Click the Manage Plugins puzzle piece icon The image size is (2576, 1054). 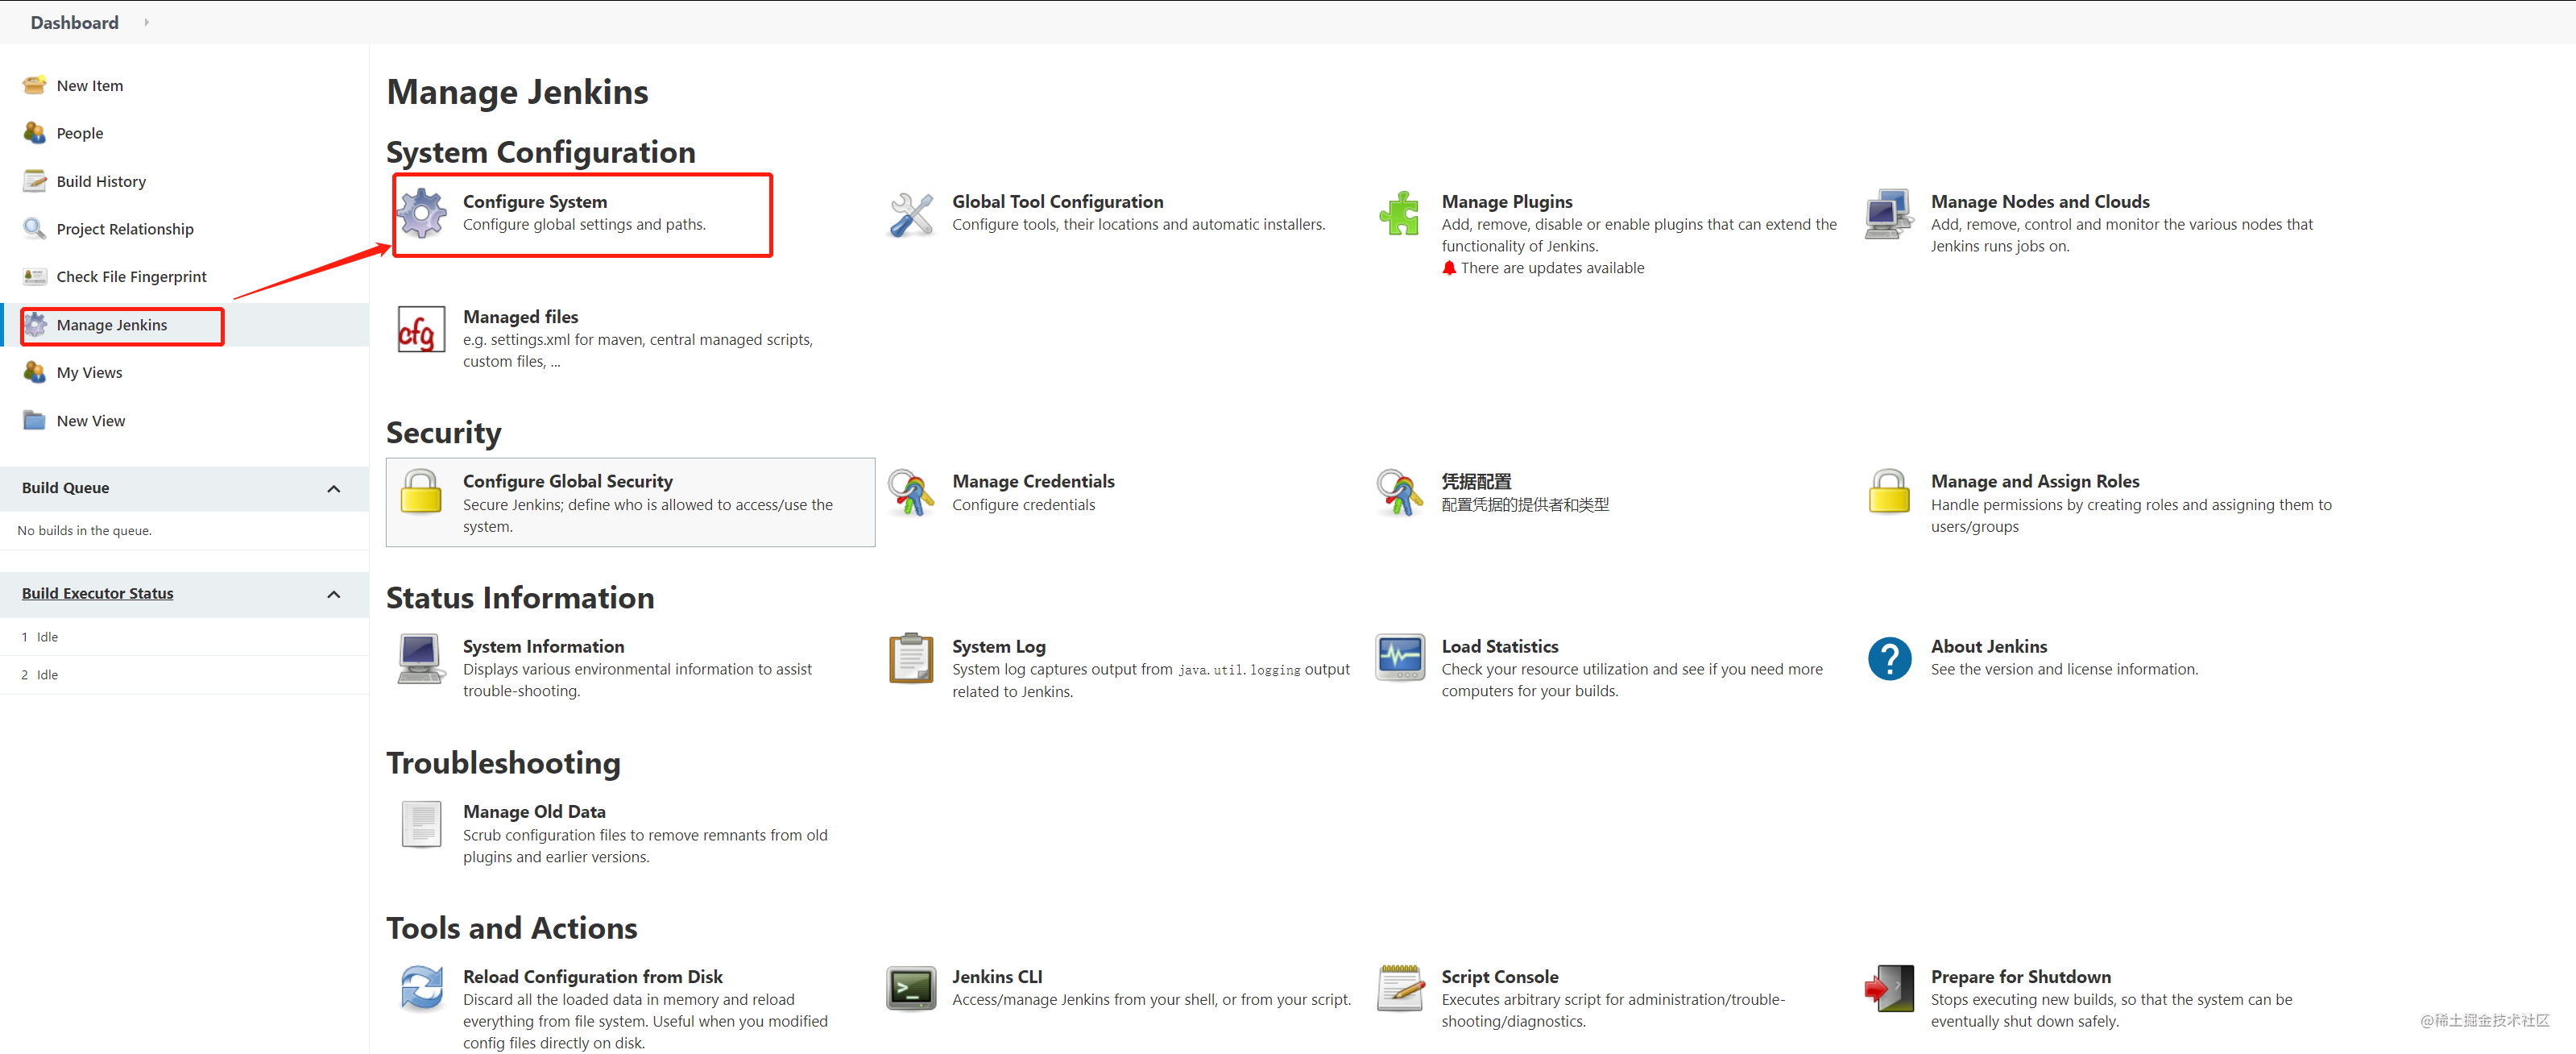tap(1399, 213)
